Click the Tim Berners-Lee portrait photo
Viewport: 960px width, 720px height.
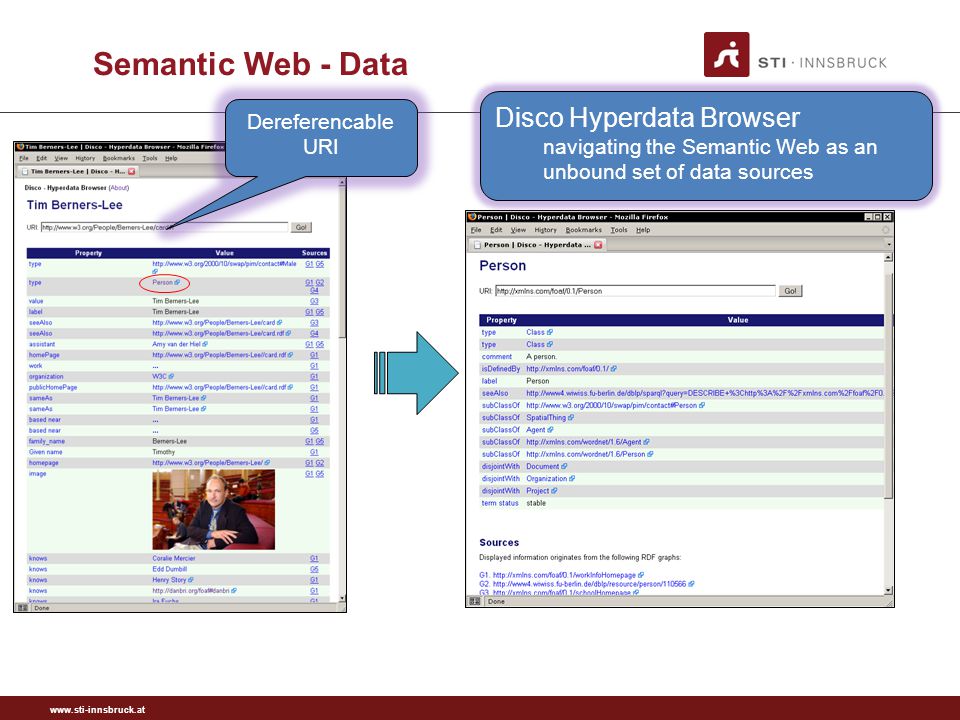(213, 509)
